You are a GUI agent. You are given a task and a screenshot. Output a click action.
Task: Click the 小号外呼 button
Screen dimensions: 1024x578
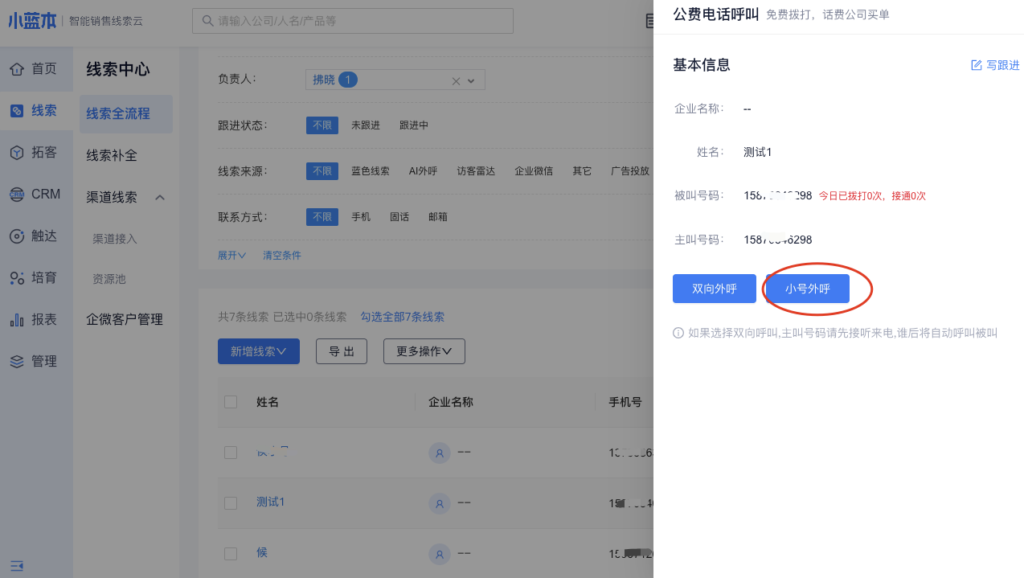click(807, 289)
